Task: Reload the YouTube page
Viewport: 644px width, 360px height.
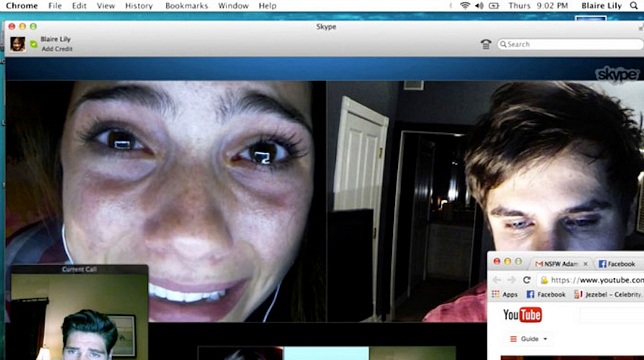Action: tap(527, 280)
